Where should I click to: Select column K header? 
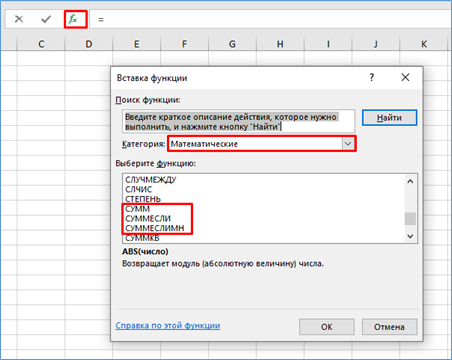[424, 44]
